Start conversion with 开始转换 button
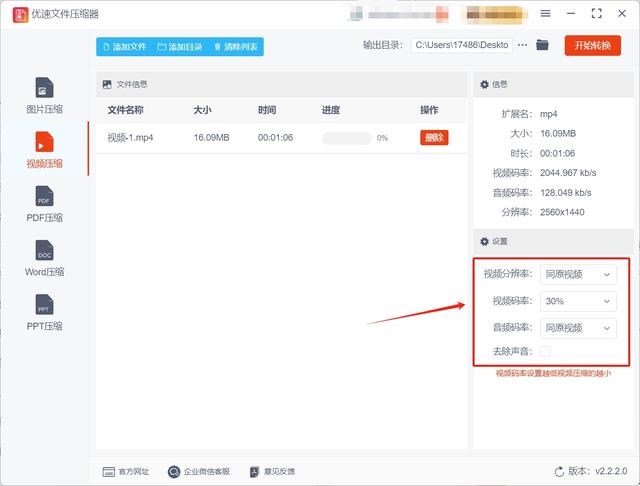 point(593,45)
